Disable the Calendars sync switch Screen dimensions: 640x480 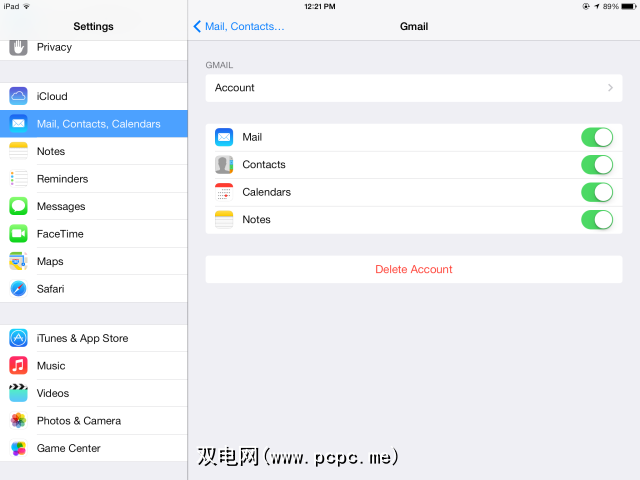[x=597, y=192]
